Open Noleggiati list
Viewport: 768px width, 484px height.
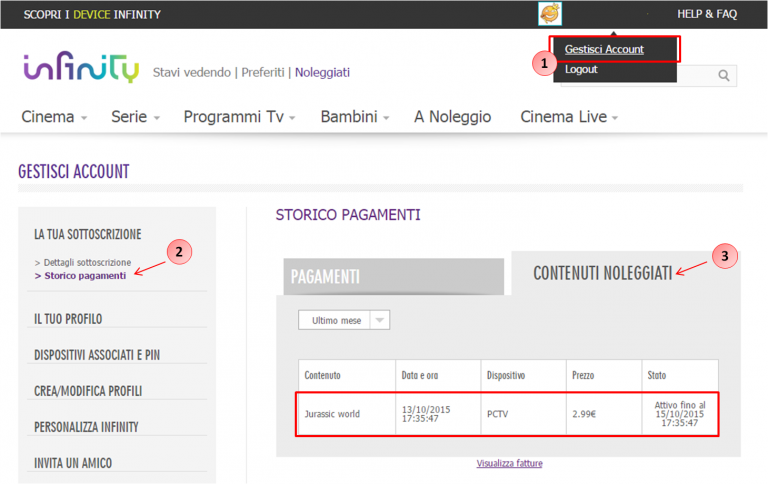(322, 73)
